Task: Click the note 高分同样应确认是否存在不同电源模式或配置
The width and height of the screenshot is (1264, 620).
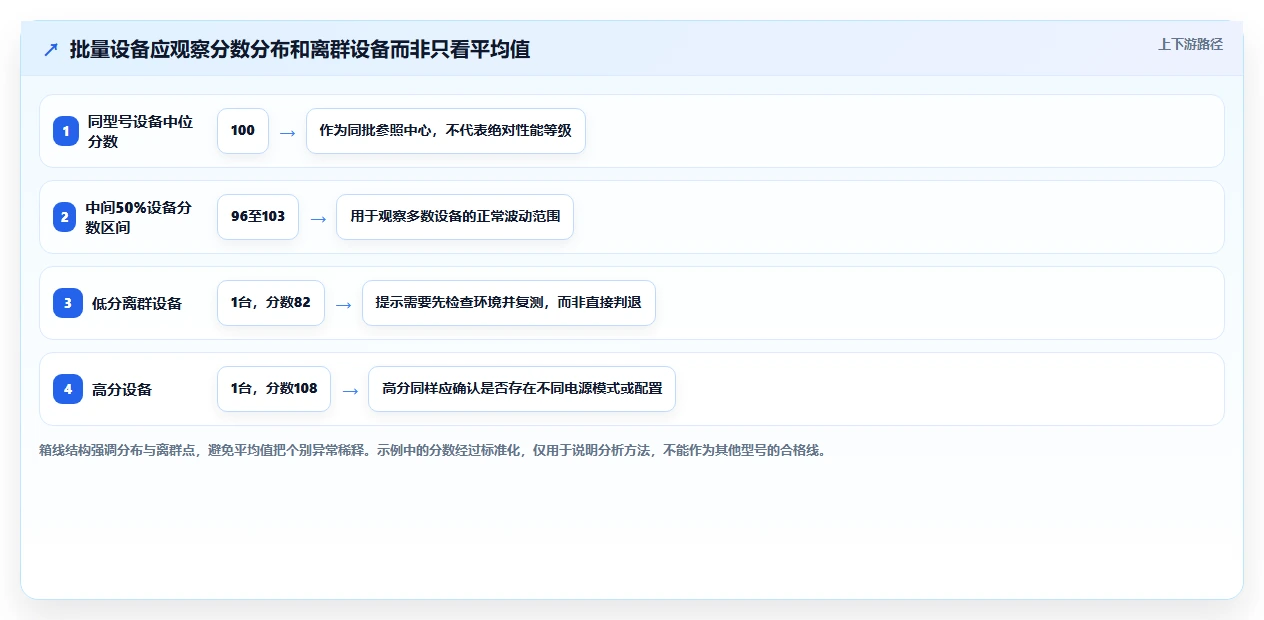Action: (x=522, y=389)
